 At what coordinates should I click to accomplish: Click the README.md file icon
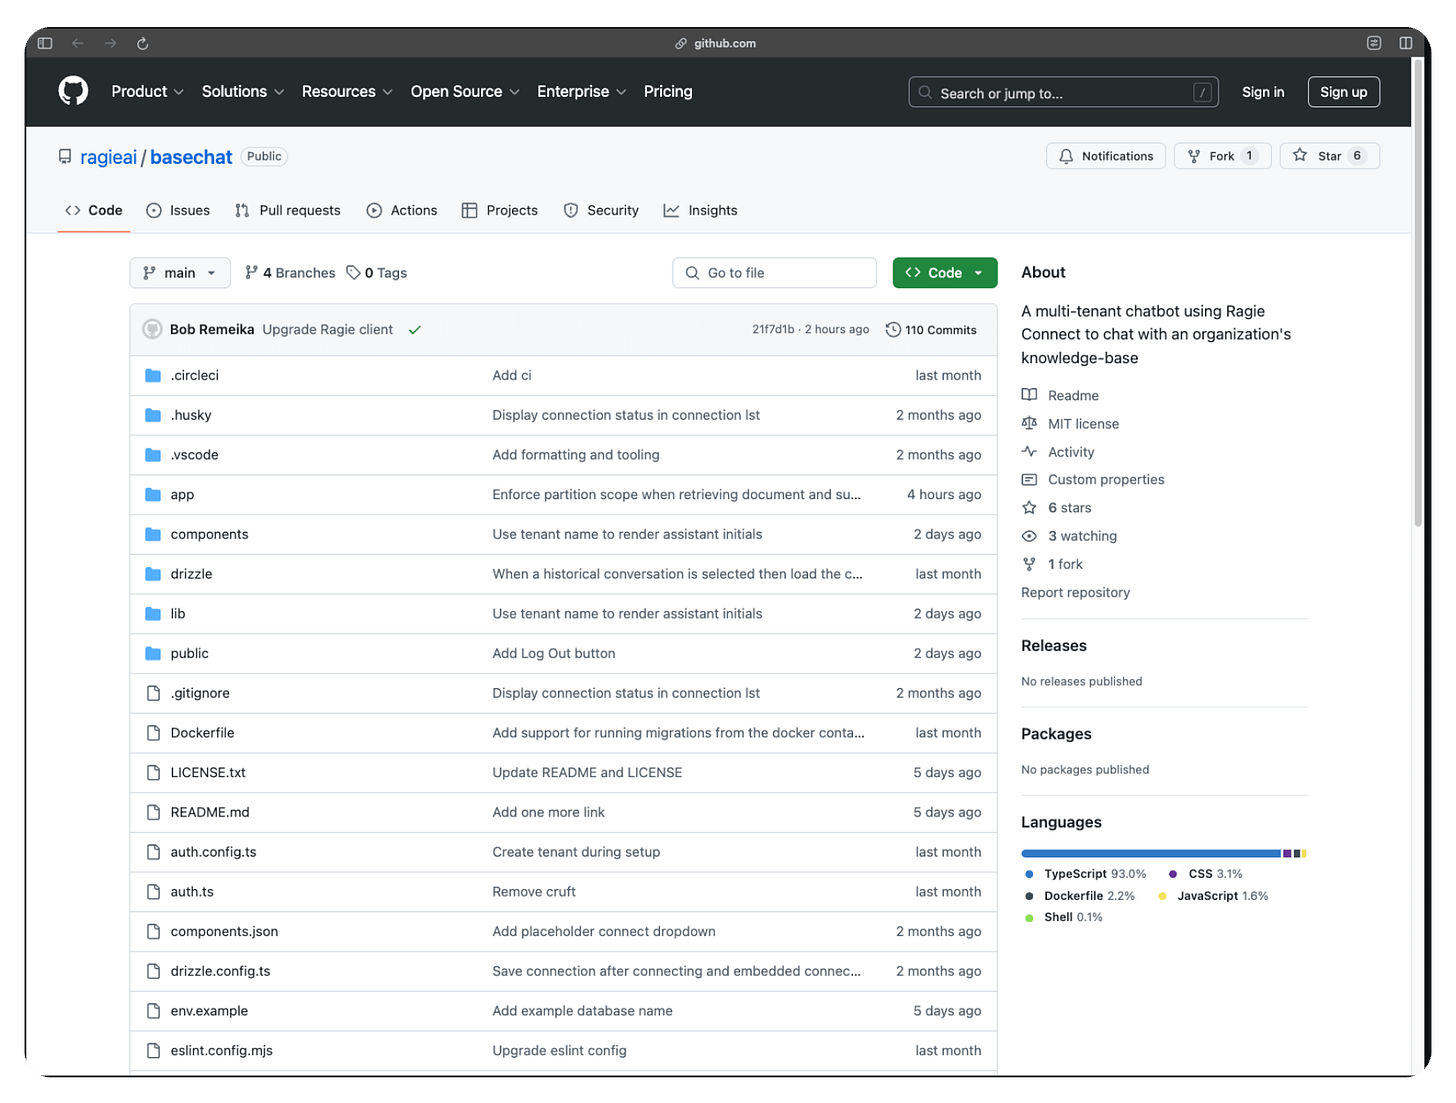[x=153, y=812]
